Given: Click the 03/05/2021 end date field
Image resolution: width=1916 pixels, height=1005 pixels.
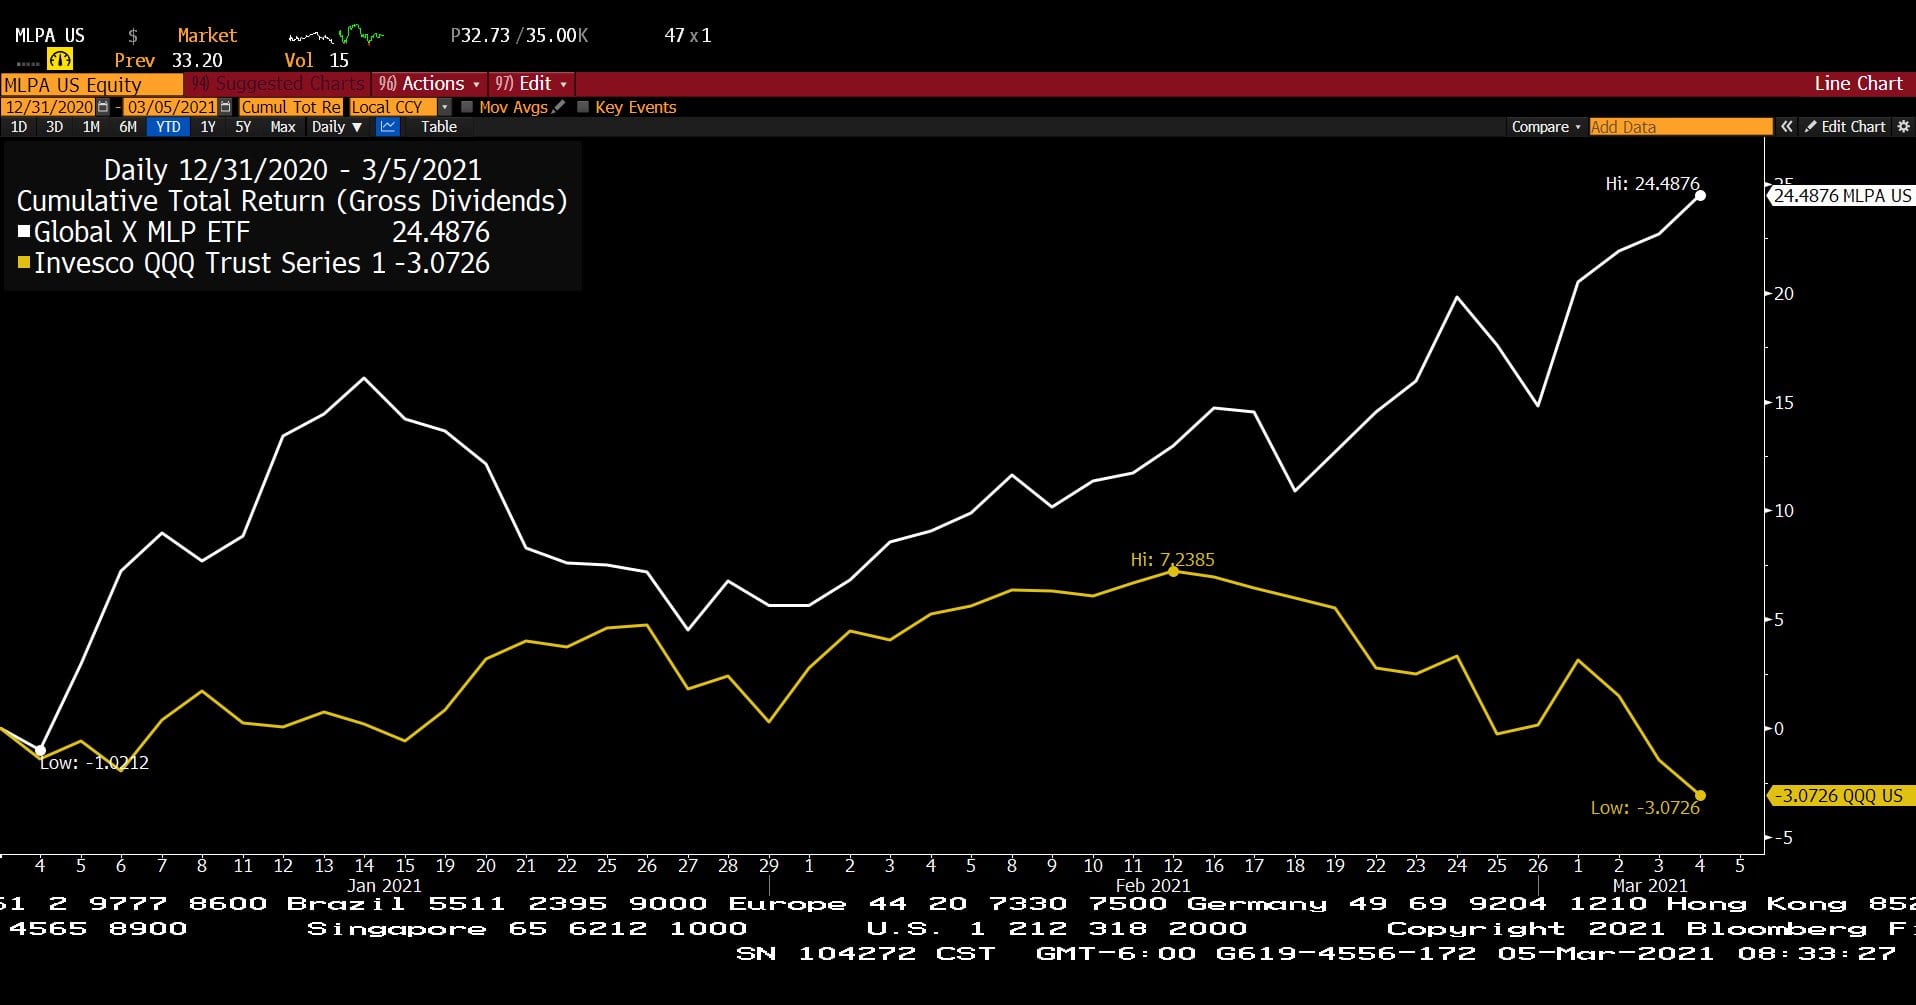Looking at the screenshot, I should (x=171, y=107).
